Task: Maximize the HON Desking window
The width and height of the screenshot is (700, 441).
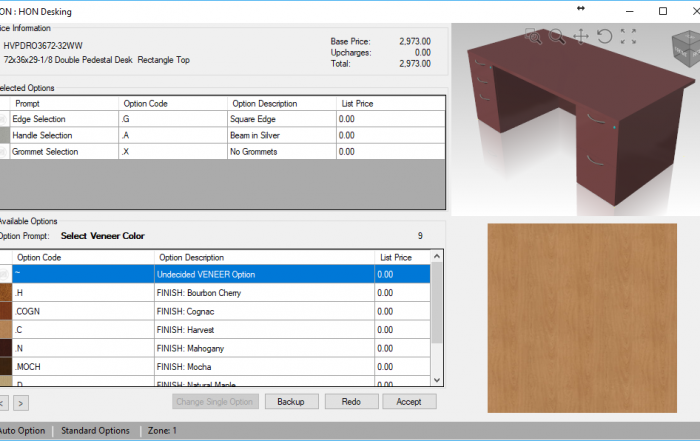Action: coord(663,11)
